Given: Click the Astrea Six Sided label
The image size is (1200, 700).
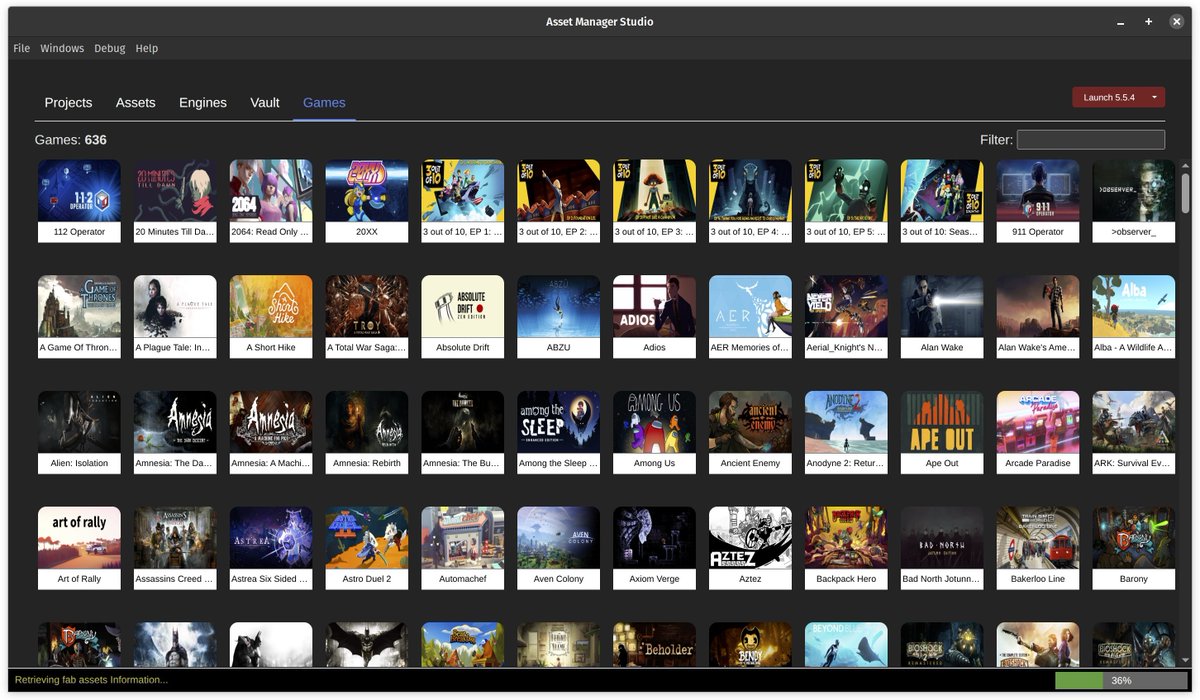Looking at the screenshot, I should point(271,579).
